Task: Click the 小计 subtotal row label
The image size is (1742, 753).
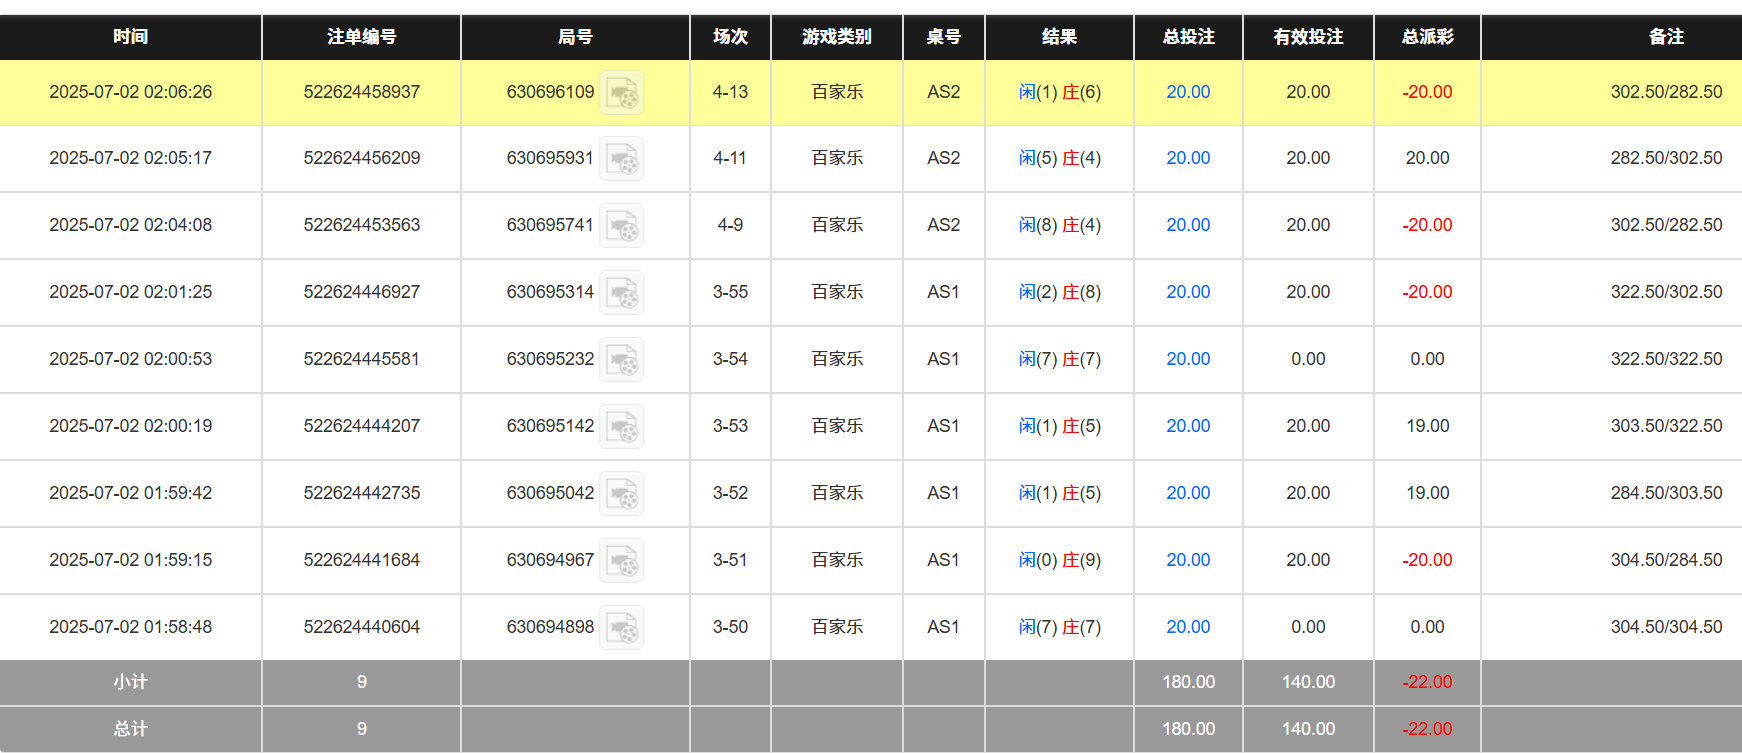Action: 130,682
